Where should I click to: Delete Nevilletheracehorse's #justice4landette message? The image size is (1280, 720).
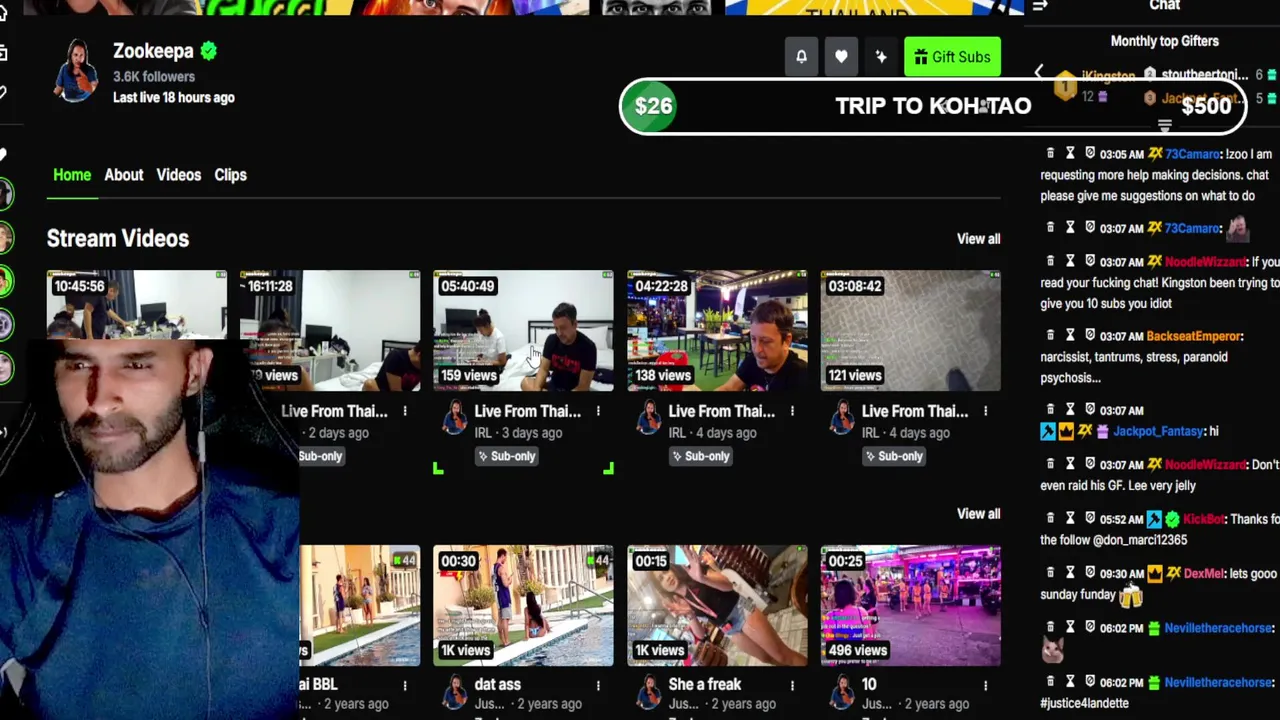1050,681
